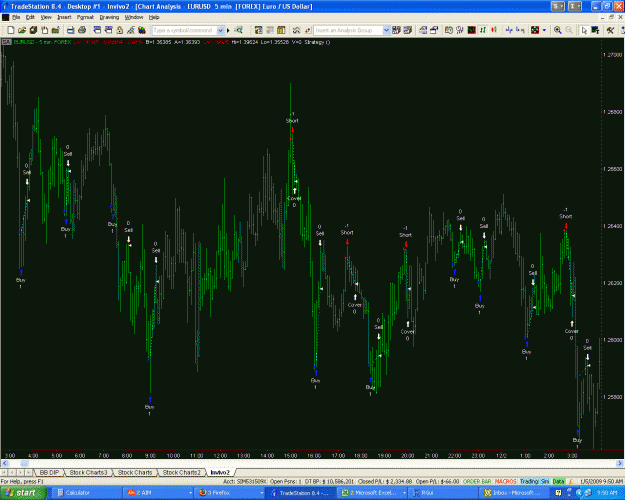Click the EasyLanguage pencil edit icon
625x500 pixels.
[131, 30]
